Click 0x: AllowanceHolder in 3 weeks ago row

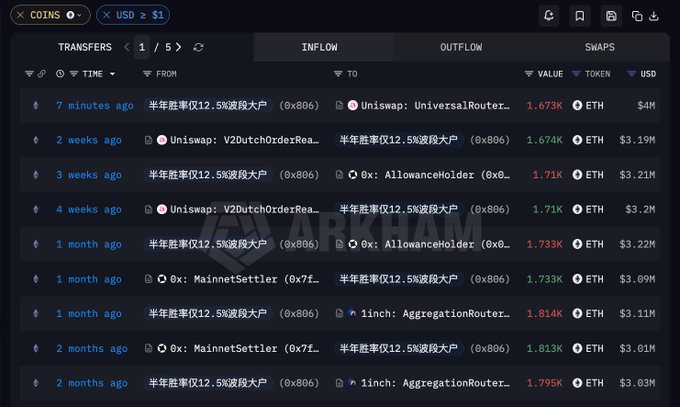click(435, 175)
